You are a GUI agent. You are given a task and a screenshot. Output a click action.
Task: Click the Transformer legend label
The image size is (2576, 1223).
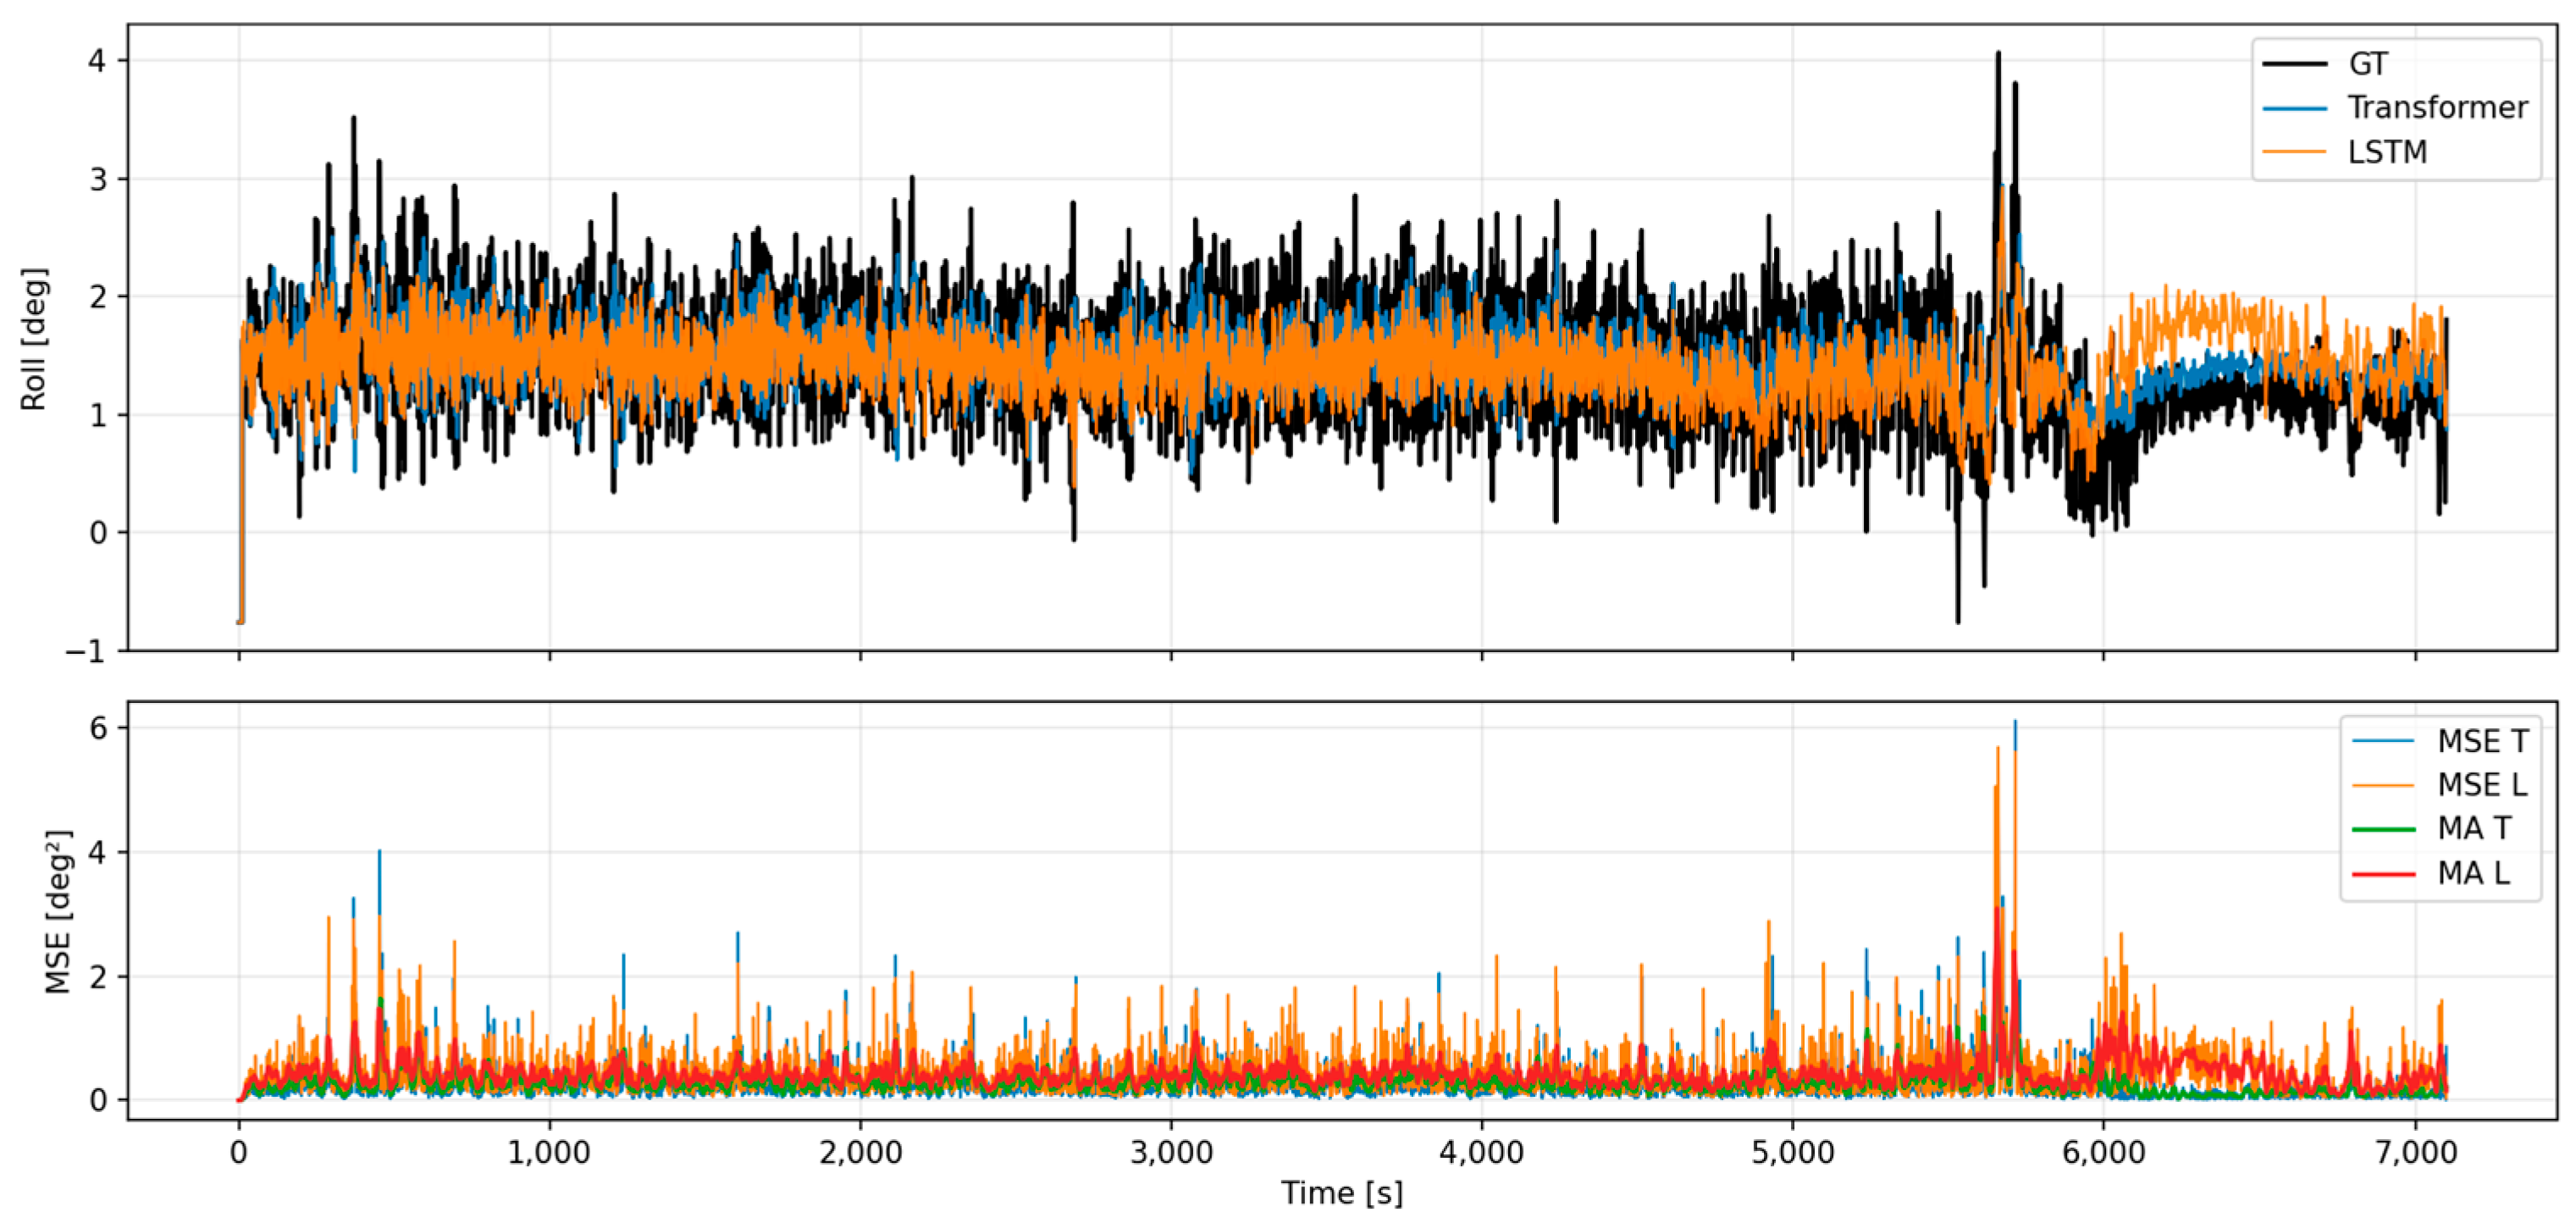2437,107
